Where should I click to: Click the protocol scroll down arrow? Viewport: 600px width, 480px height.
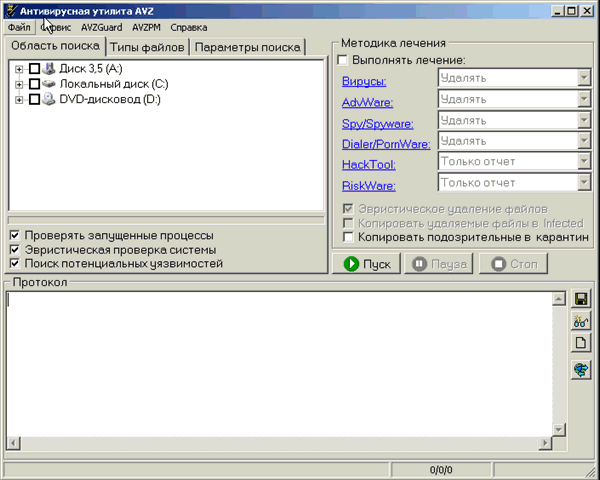pos(559,429)
